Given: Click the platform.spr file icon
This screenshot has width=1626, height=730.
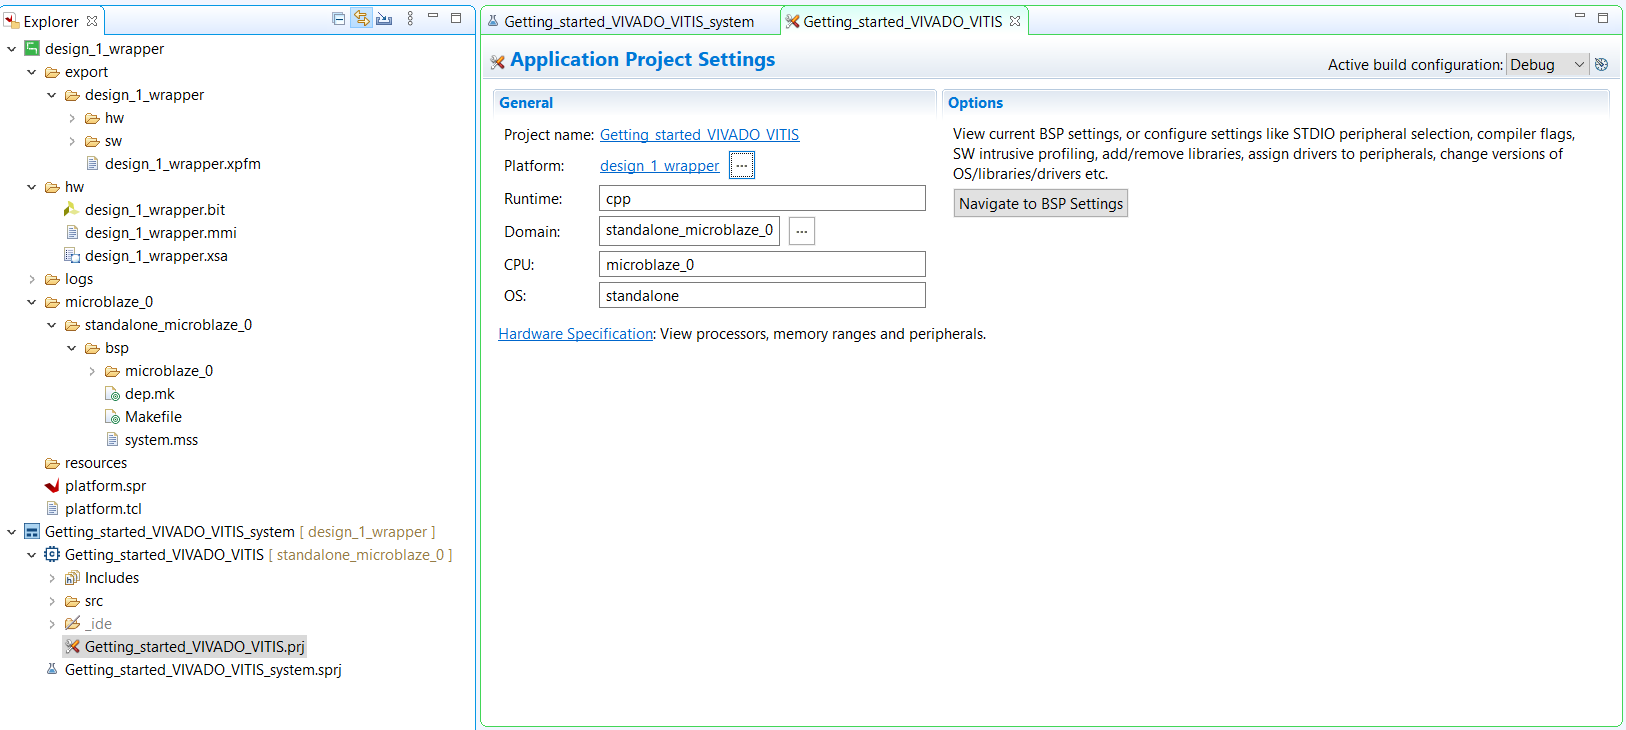Looking at the screenshot, I should coord(52,486).
